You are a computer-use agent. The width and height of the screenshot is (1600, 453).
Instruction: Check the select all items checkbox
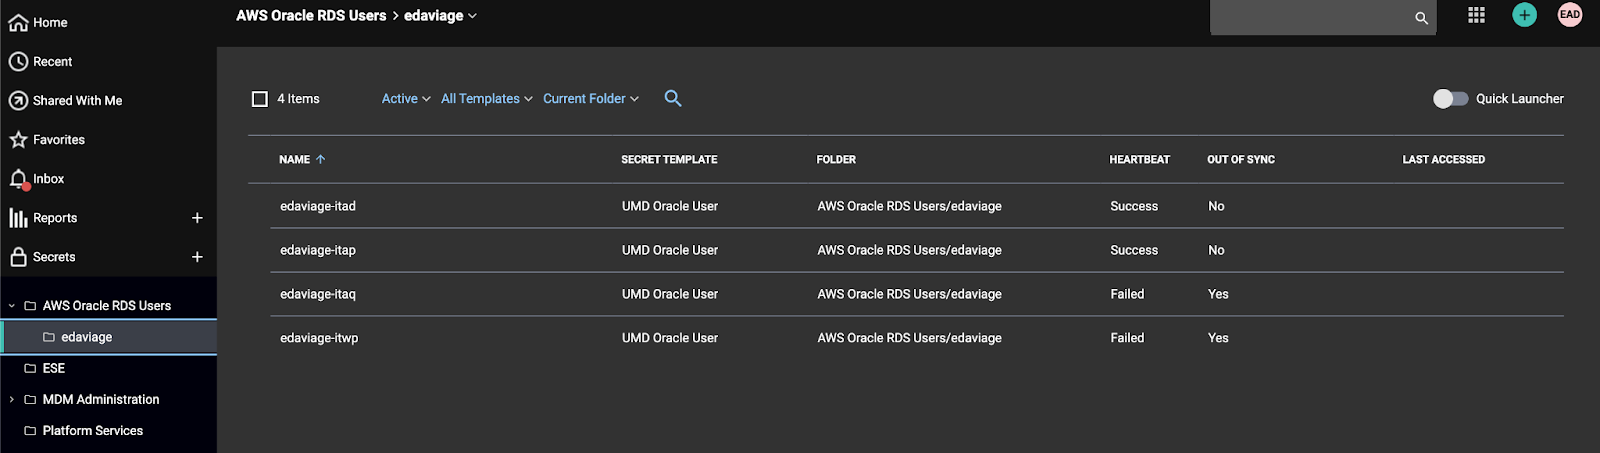click(x=260, y=99)
